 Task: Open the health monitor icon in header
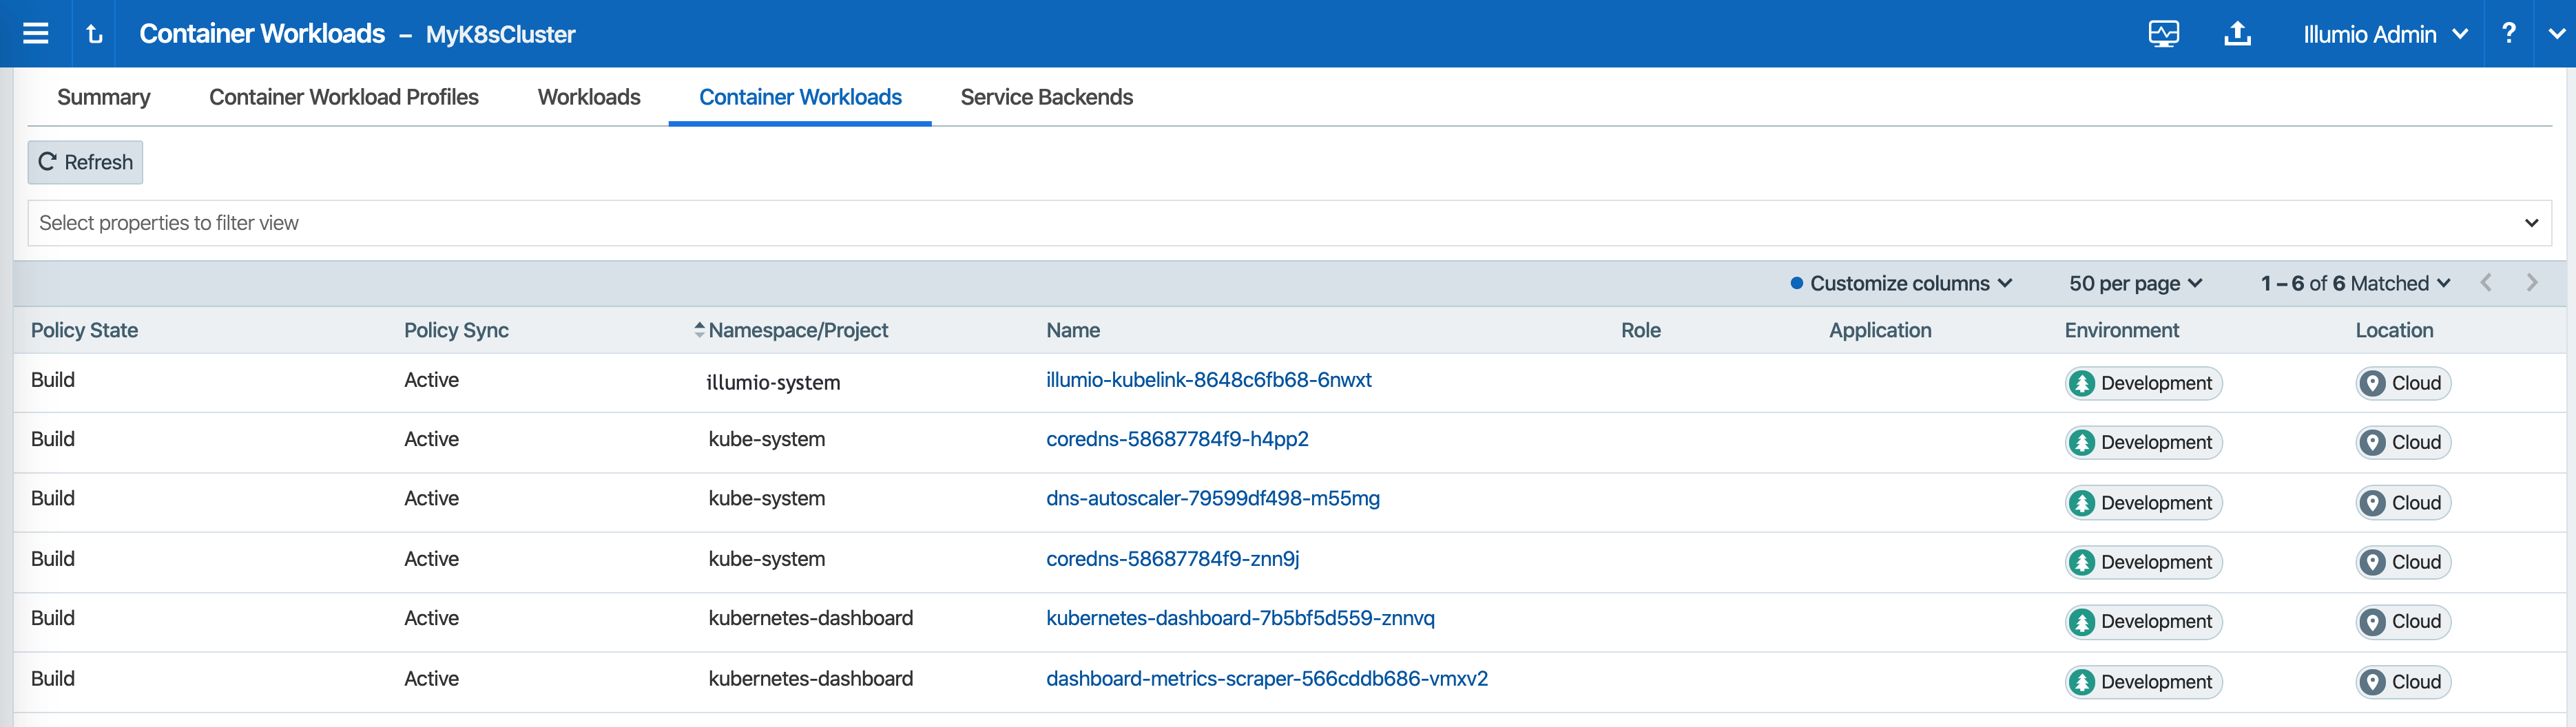(2164, 33)
